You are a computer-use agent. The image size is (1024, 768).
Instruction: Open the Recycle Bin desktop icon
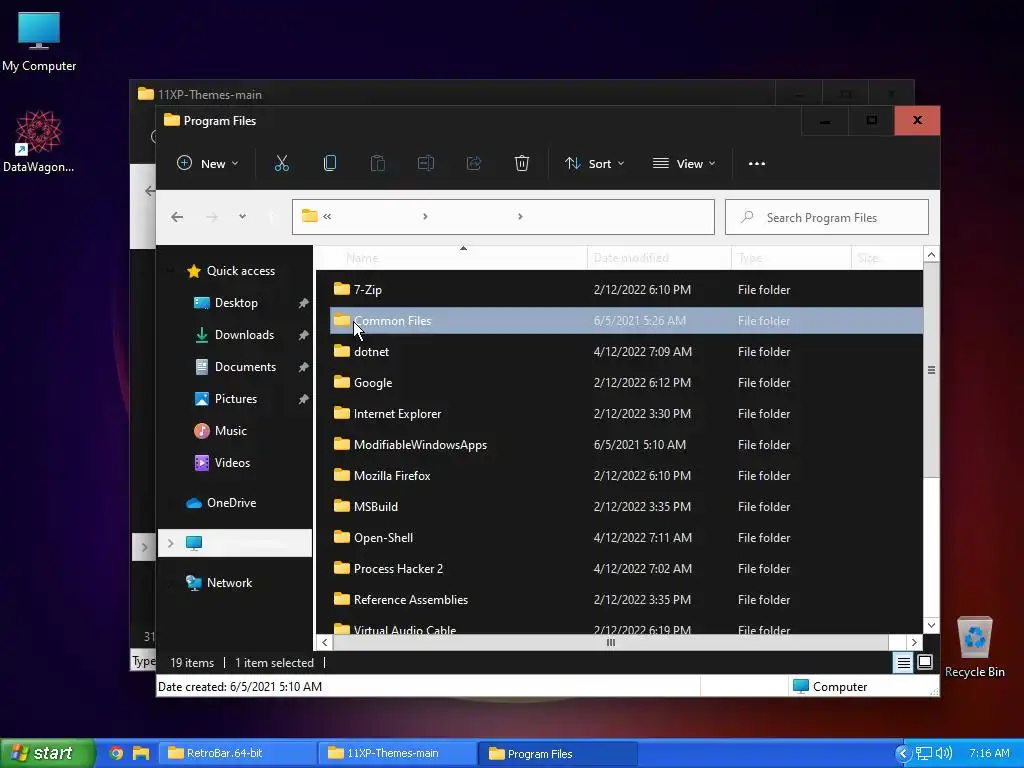974,647
